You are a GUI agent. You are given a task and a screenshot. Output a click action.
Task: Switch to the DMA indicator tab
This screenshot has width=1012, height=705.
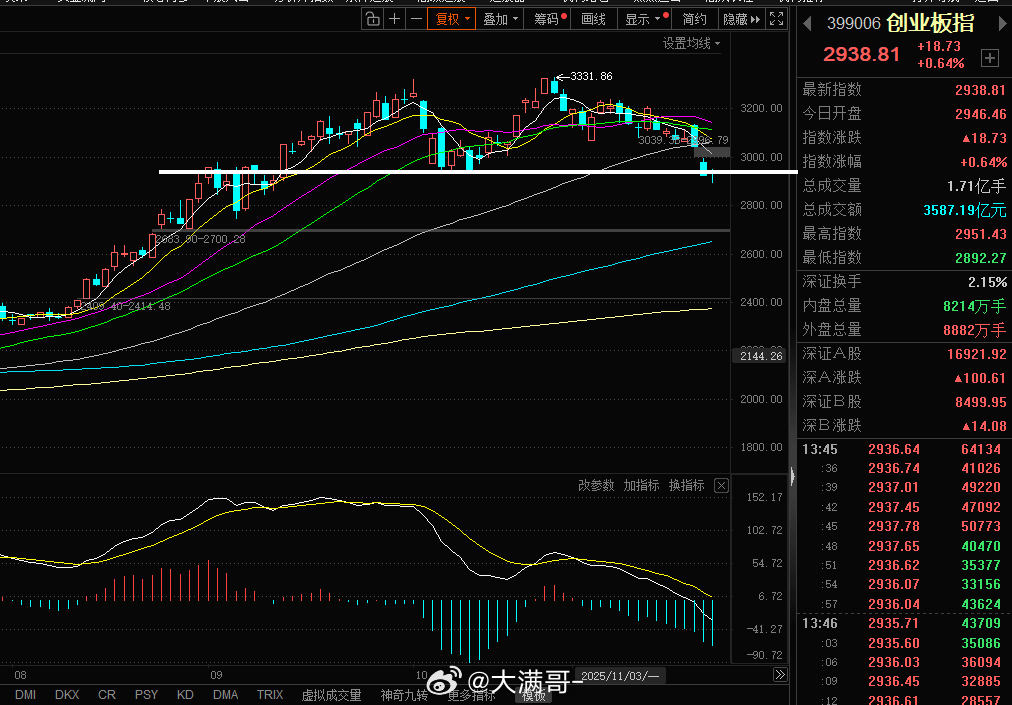225,695
